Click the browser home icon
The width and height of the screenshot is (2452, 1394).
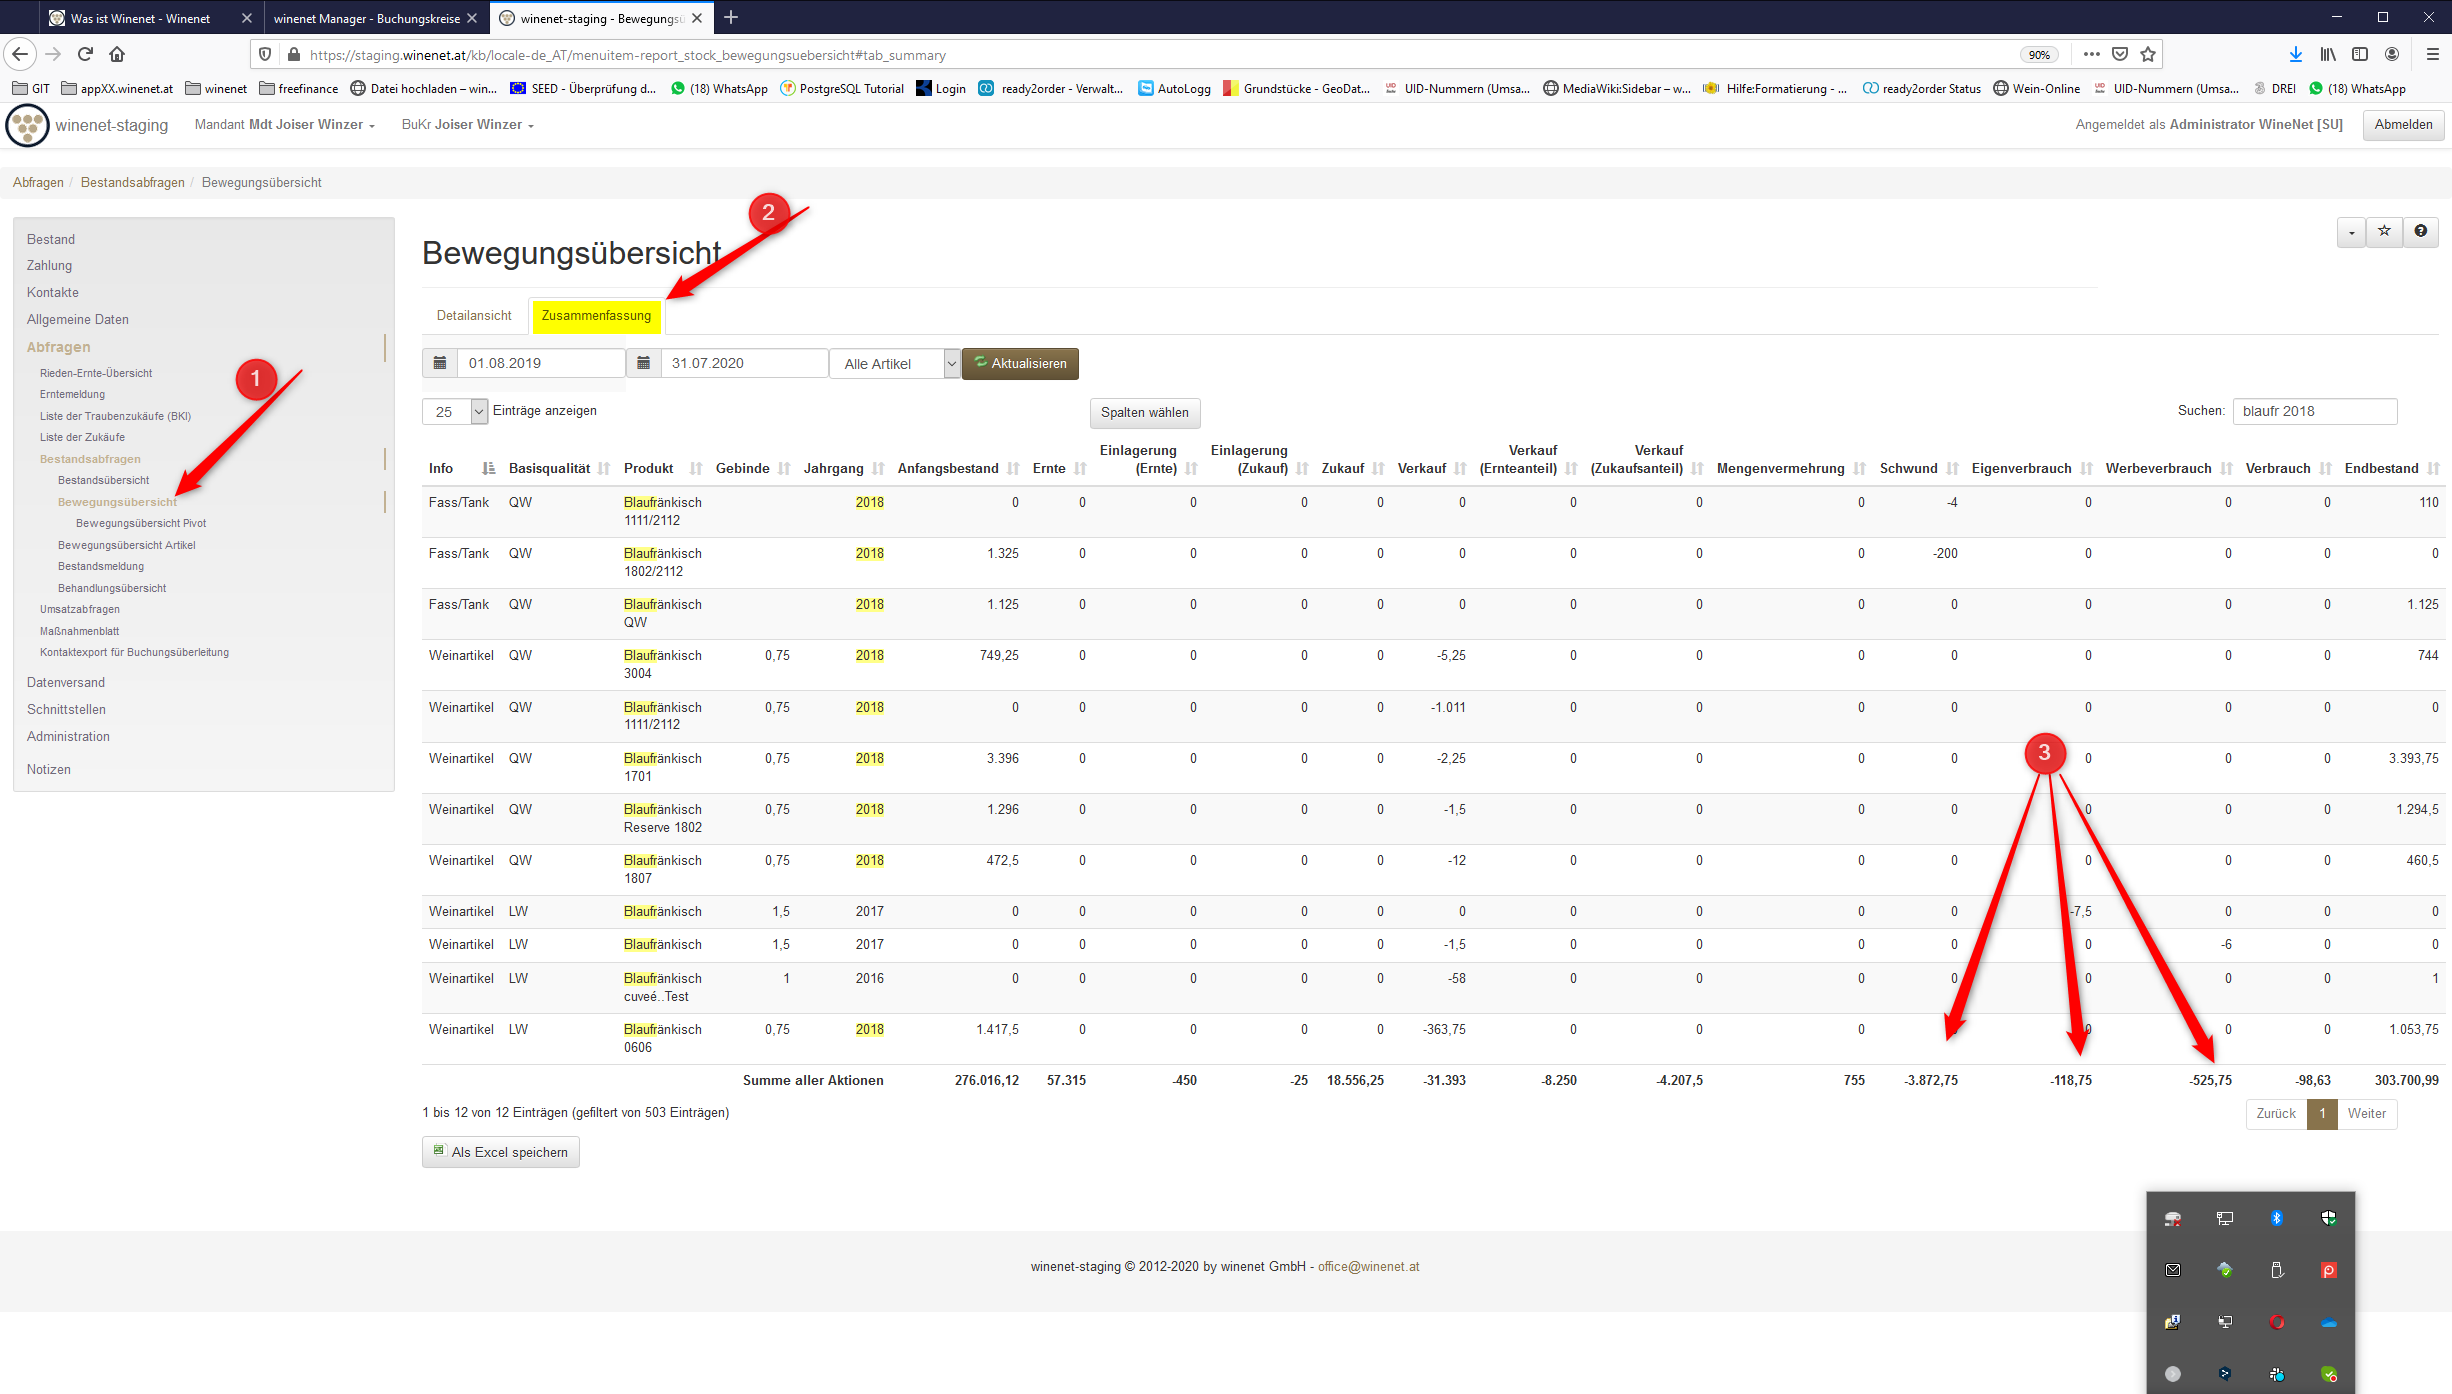pos(117,54)
